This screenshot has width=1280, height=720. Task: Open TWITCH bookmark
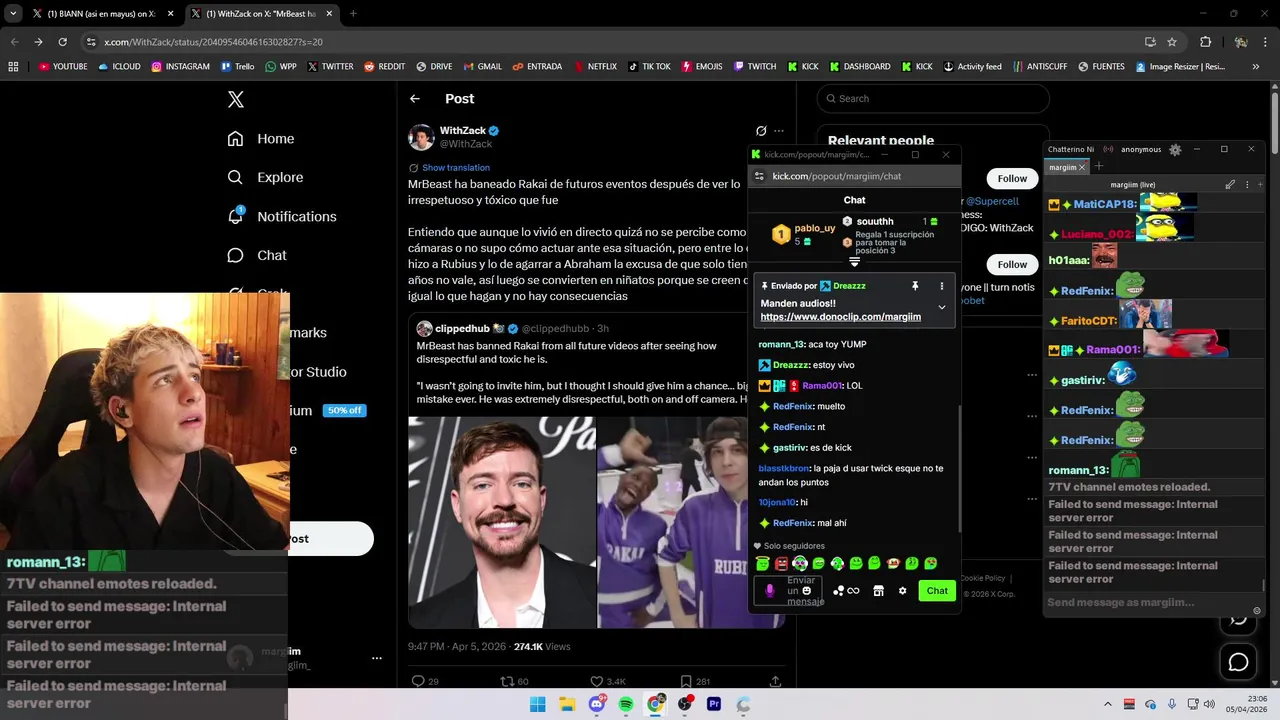tap(755, 67)
